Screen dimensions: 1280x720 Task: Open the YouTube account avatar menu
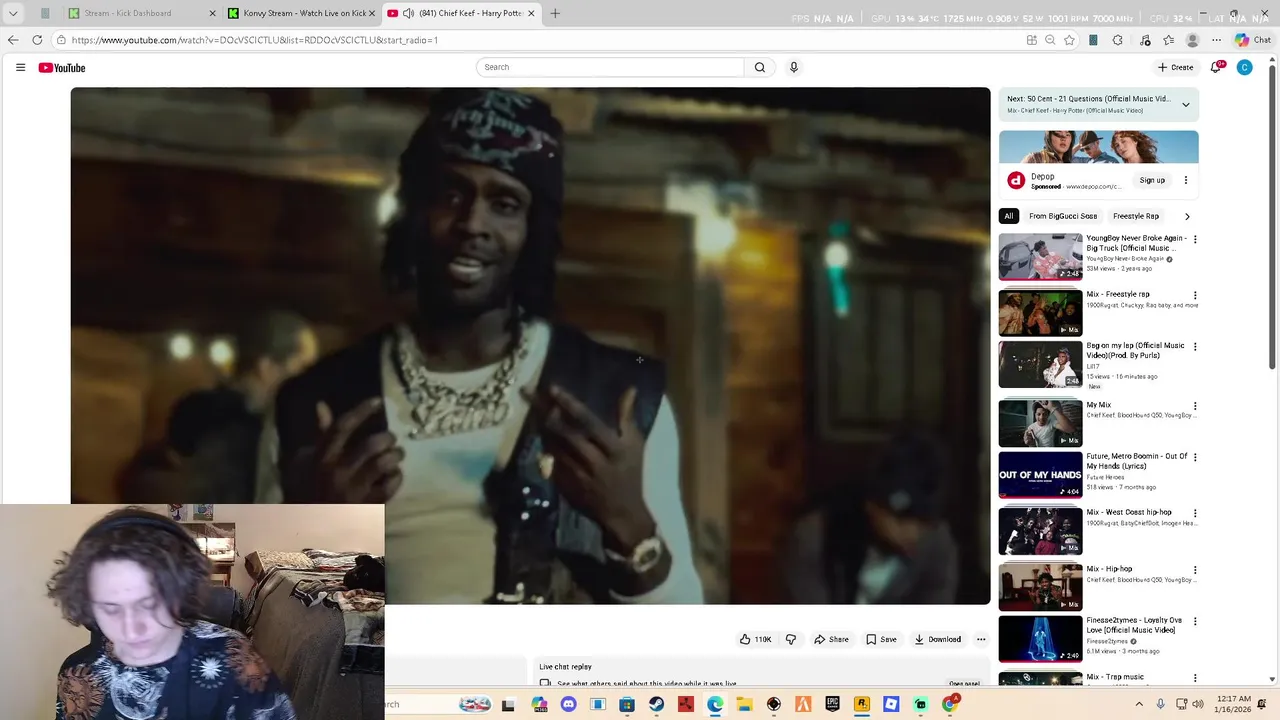1244,67
